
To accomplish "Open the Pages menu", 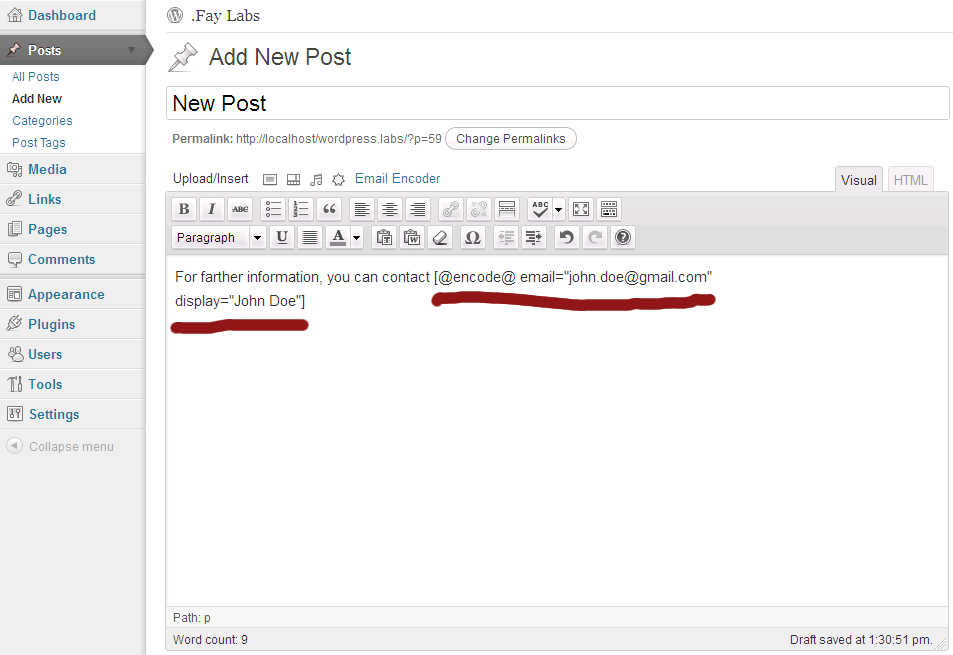I will point(47,229).
